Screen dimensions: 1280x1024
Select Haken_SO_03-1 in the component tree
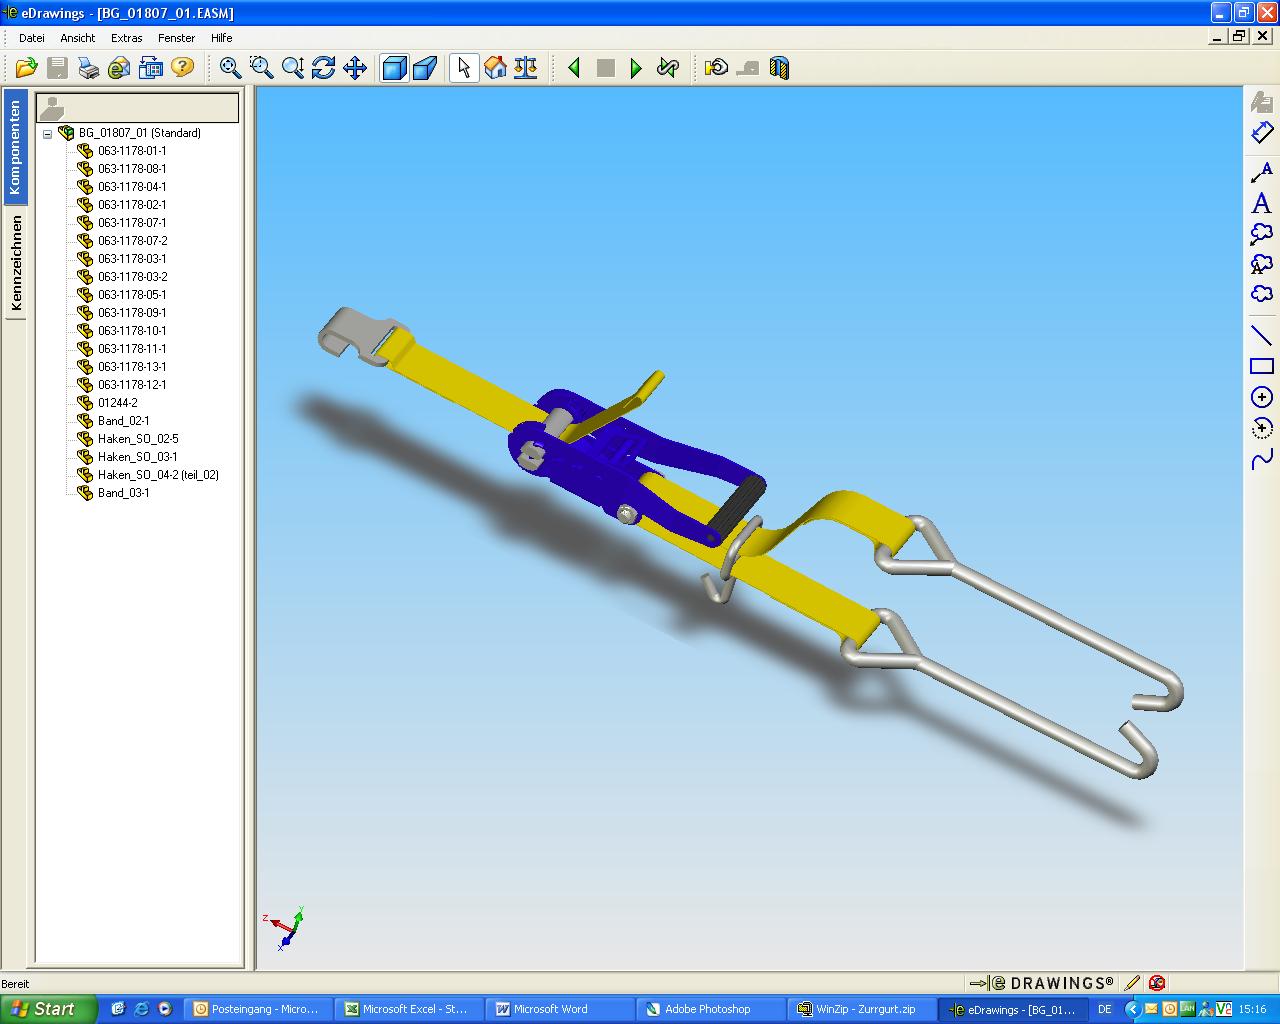coord(137,457)
